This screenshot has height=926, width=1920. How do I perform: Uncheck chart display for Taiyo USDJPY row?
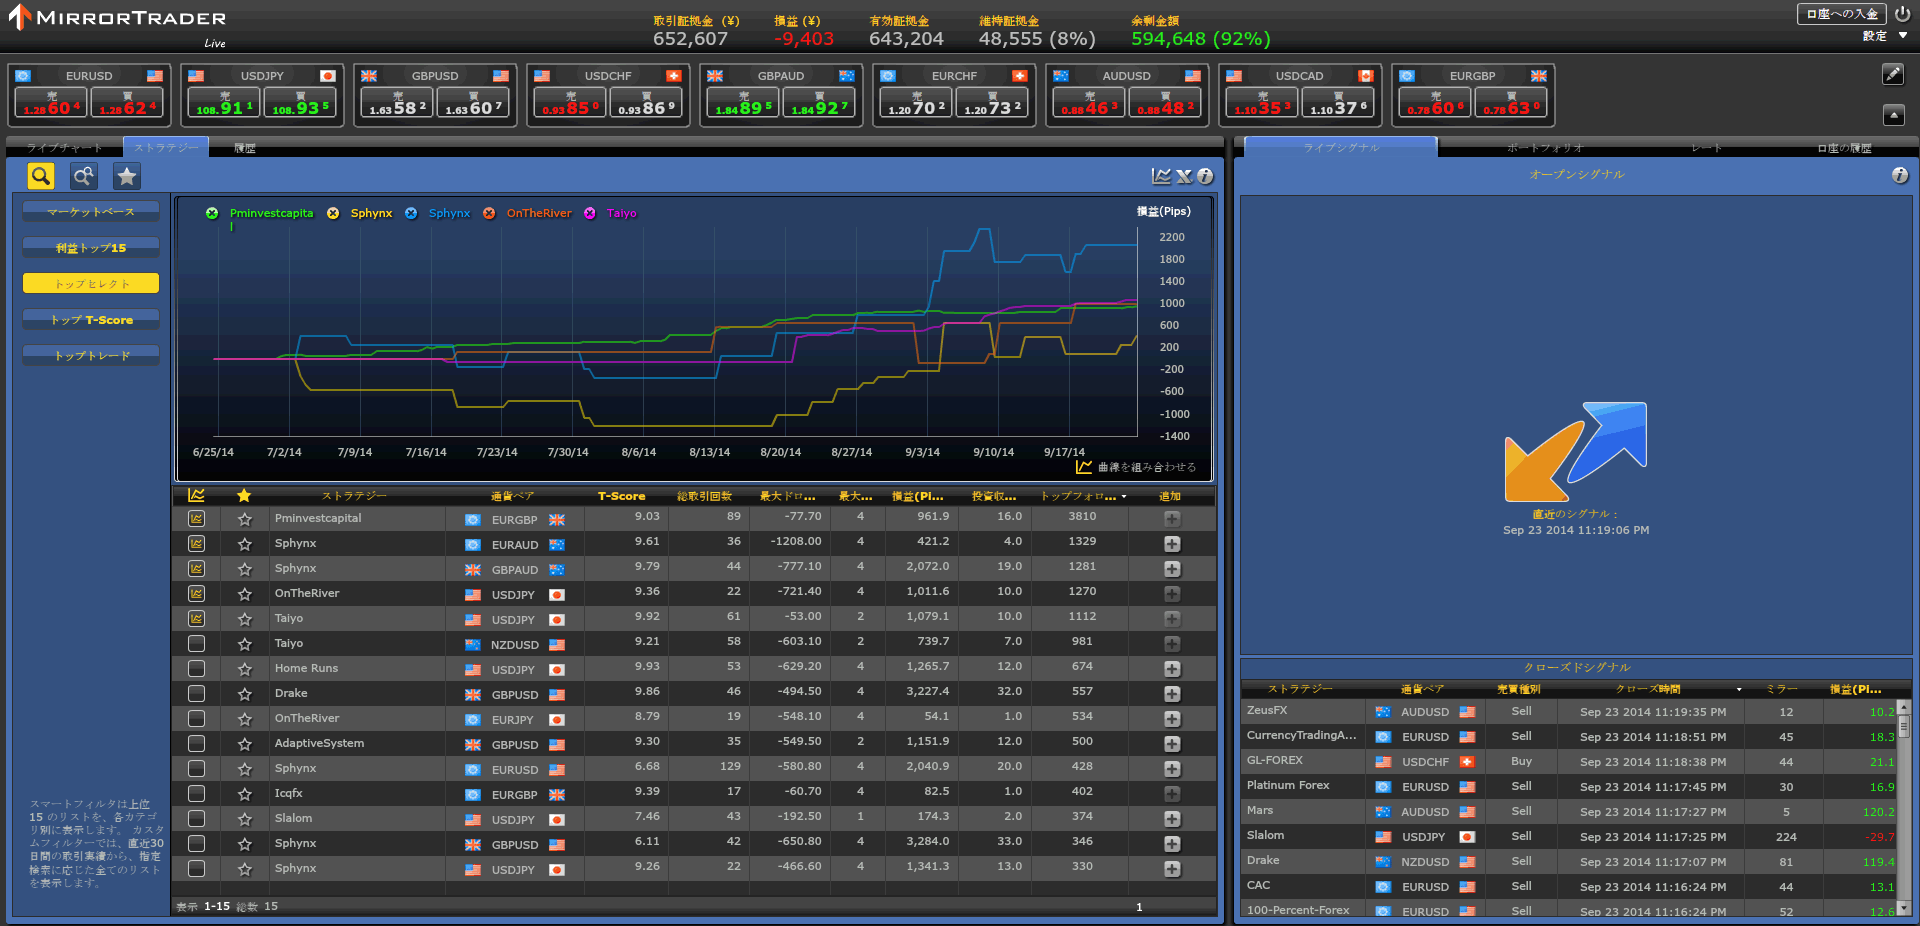[196, 619]
